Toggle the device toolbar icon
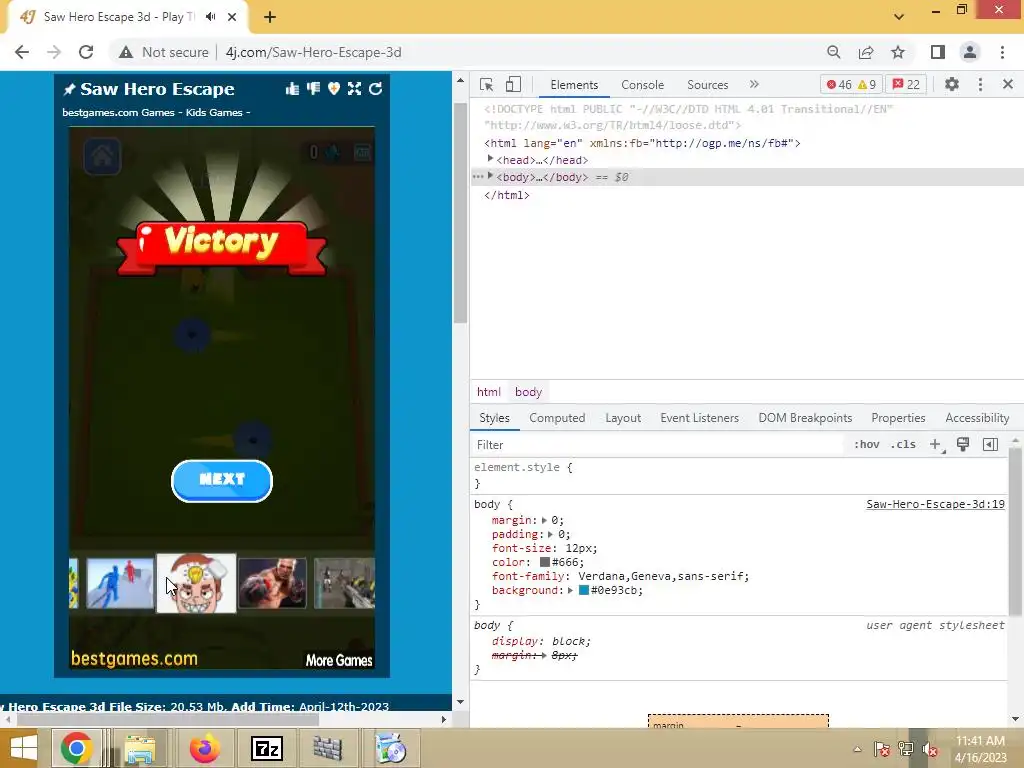Screen dimensions: 1024x768 click(x=513, y=84)
